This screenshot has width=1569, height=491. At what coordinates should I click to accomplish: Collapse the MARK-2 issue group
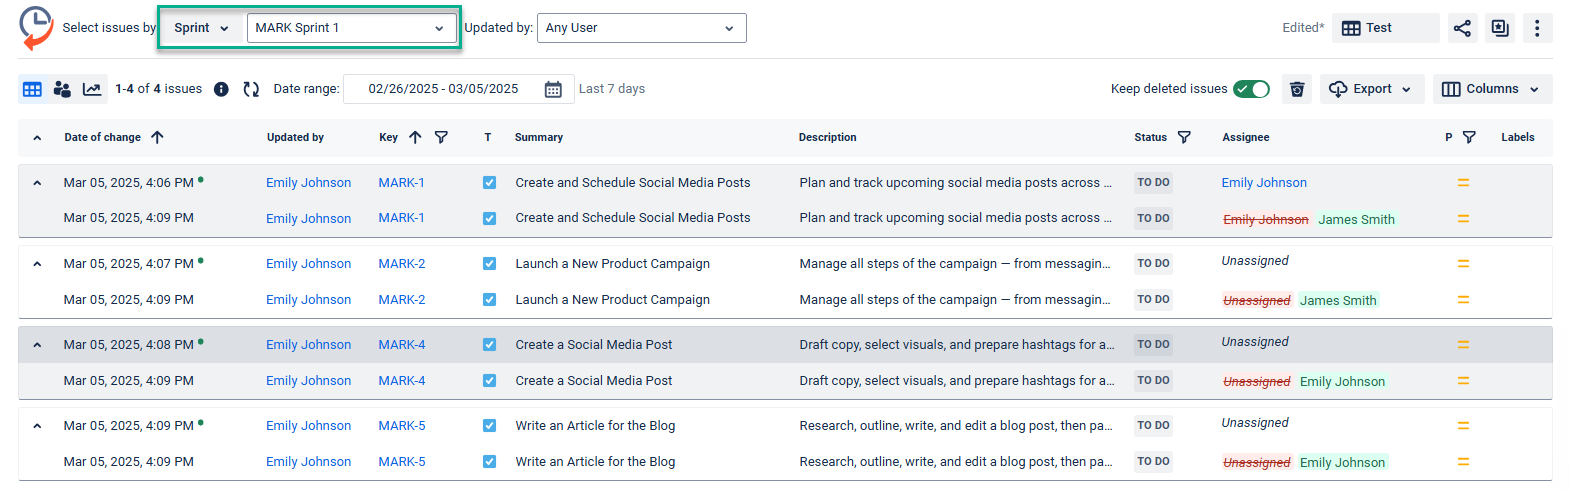point(37,264)
